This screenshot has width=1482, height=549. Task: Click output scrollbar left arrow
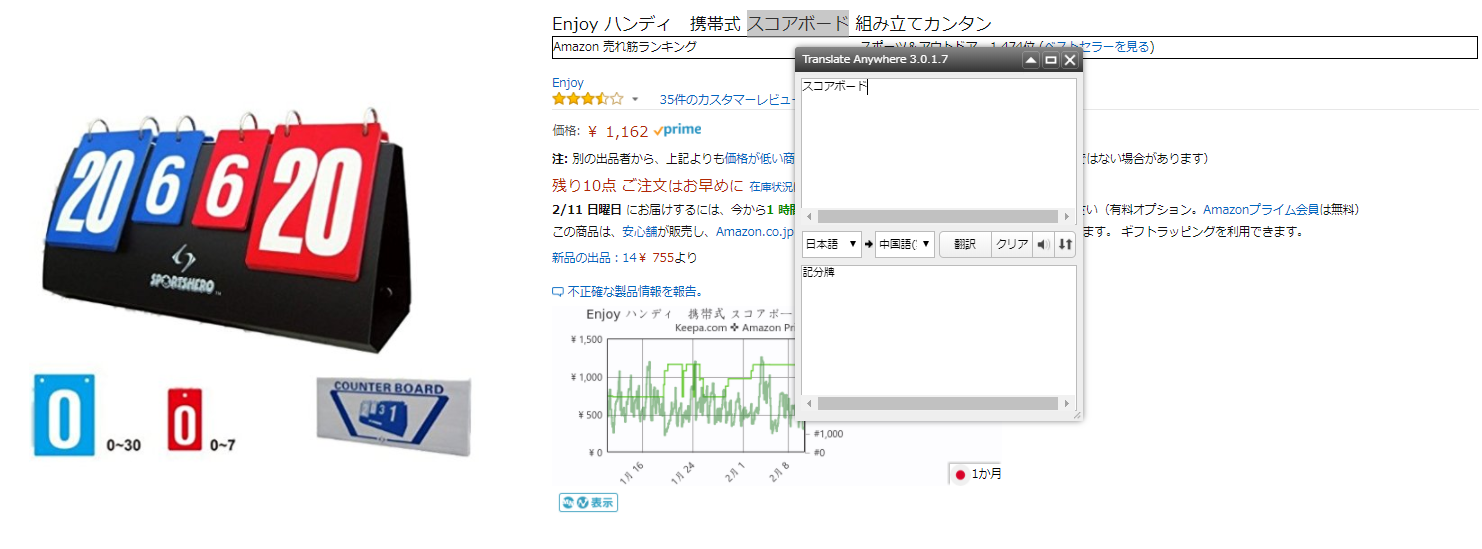tap(810, 404)
